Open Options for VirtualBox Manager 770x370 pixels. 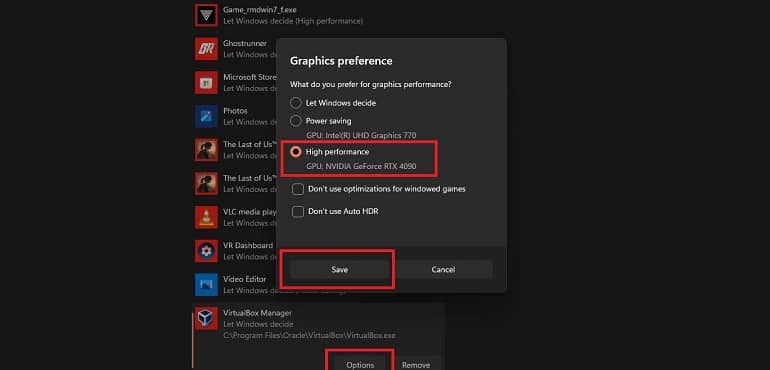[x=360, y=365]
